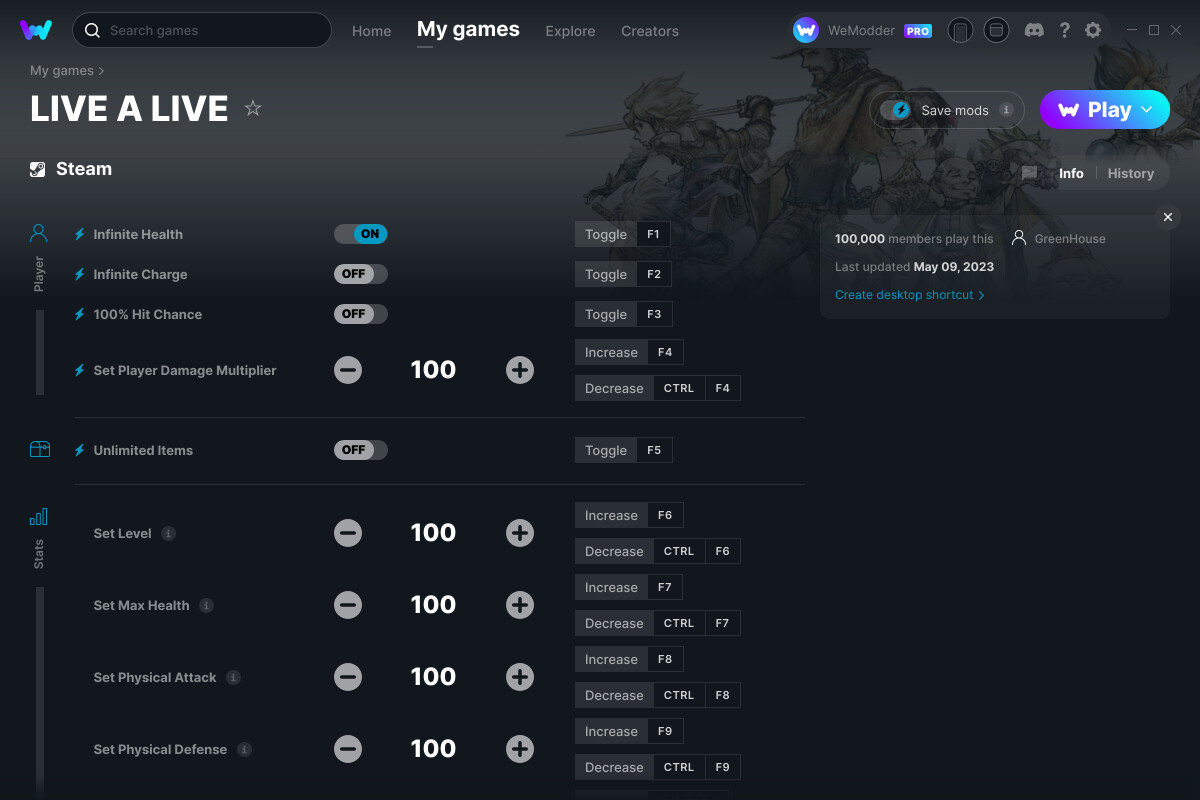Open the help question mark icon
This screenshot has width=1200, height=800.
coord(1065,30)
